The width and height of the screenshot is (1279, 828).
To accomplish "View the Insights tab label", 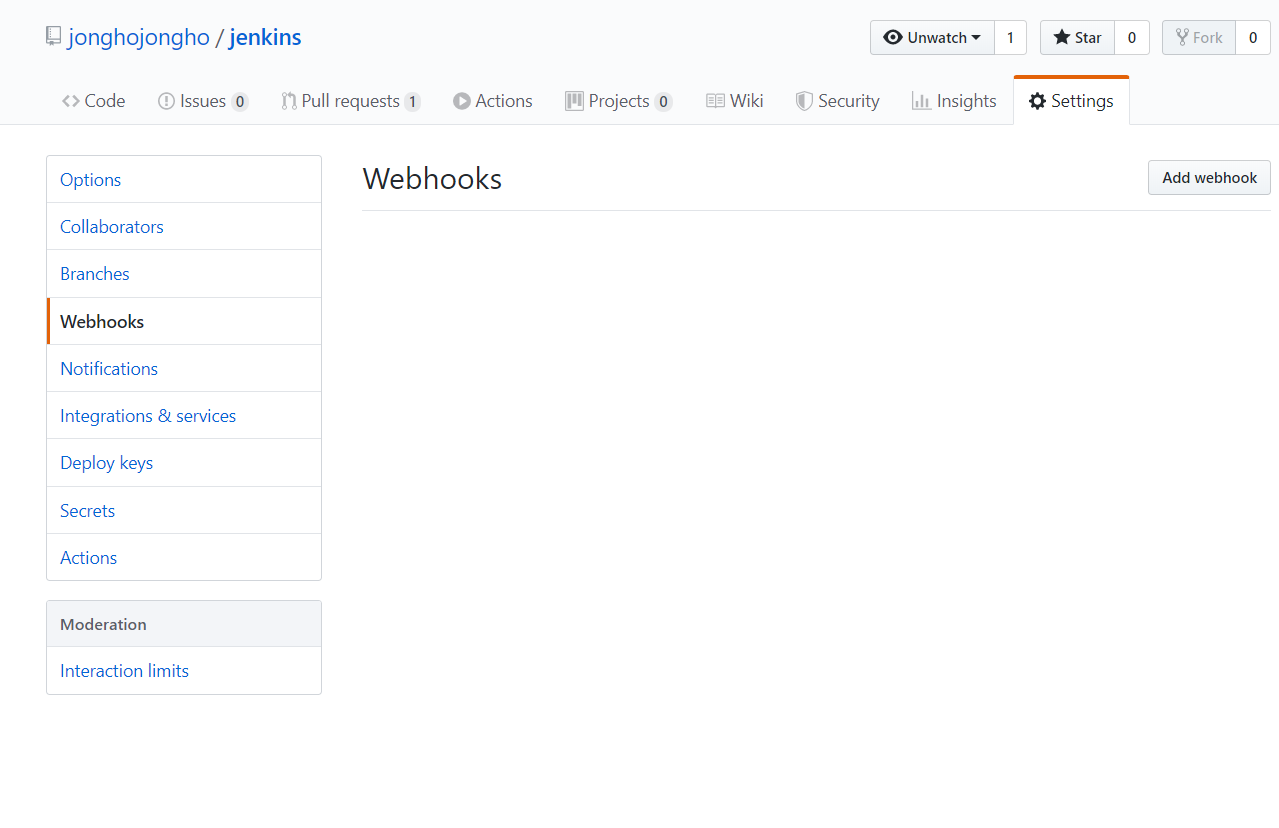I will pos(967,101).
